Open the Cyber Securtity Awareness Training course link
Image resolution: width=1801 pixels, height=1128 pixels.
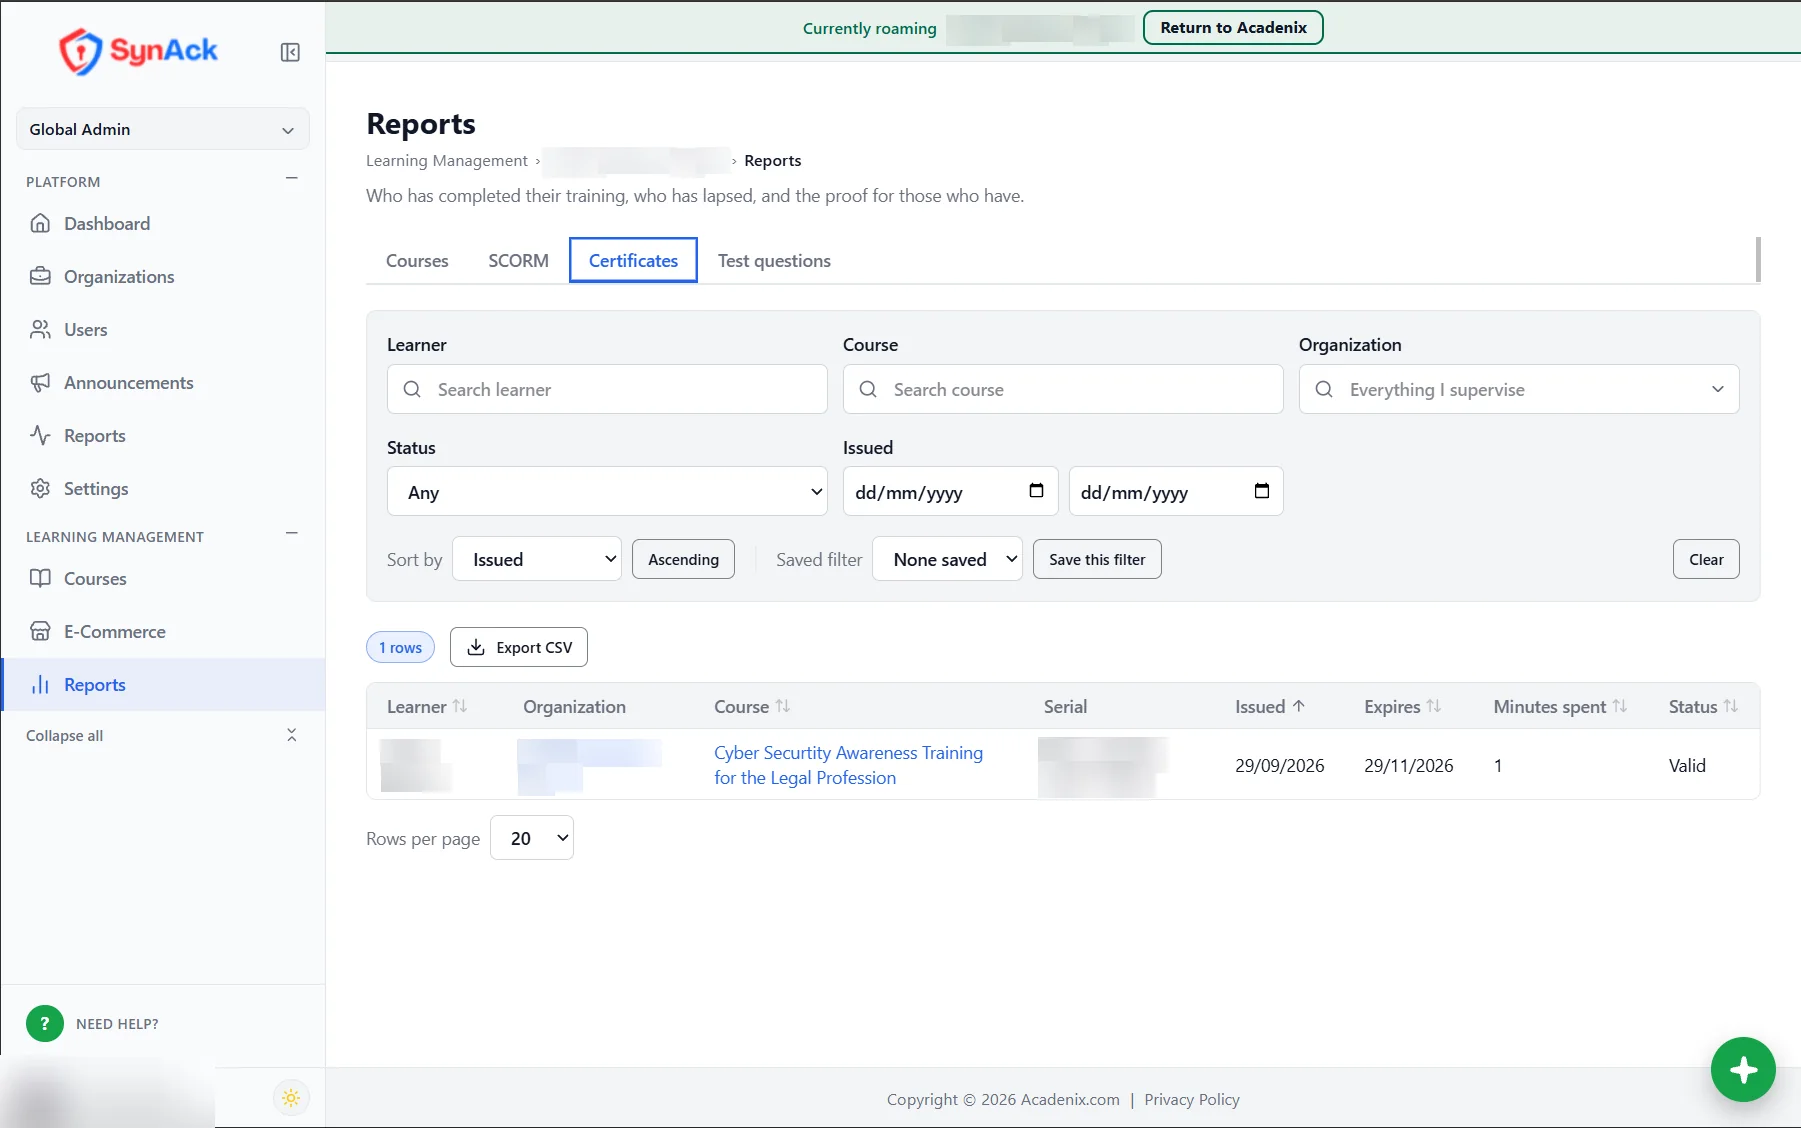coord(848,765)
